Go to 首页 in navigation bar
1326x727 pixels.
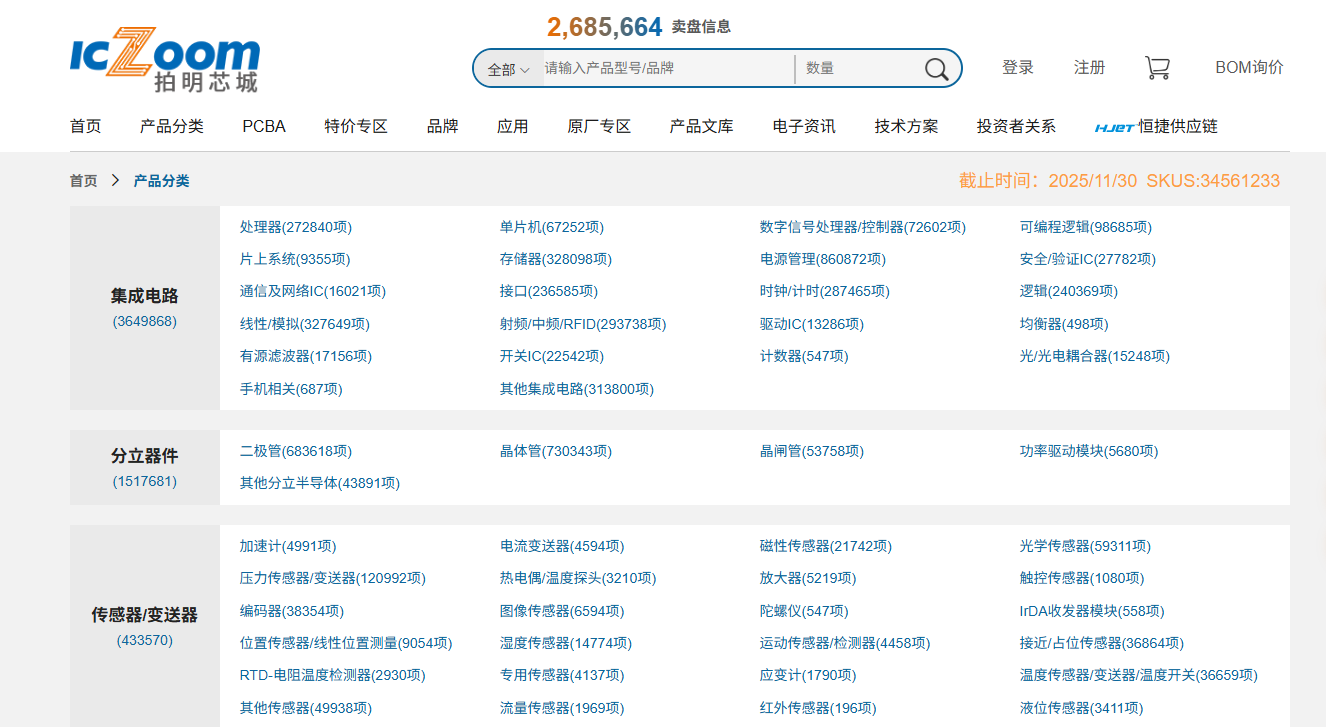pyautogui.click(x=86, y=126)
